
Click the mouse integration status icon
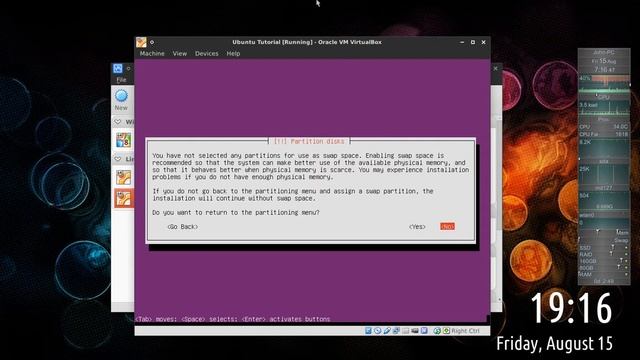click(437, 331)
